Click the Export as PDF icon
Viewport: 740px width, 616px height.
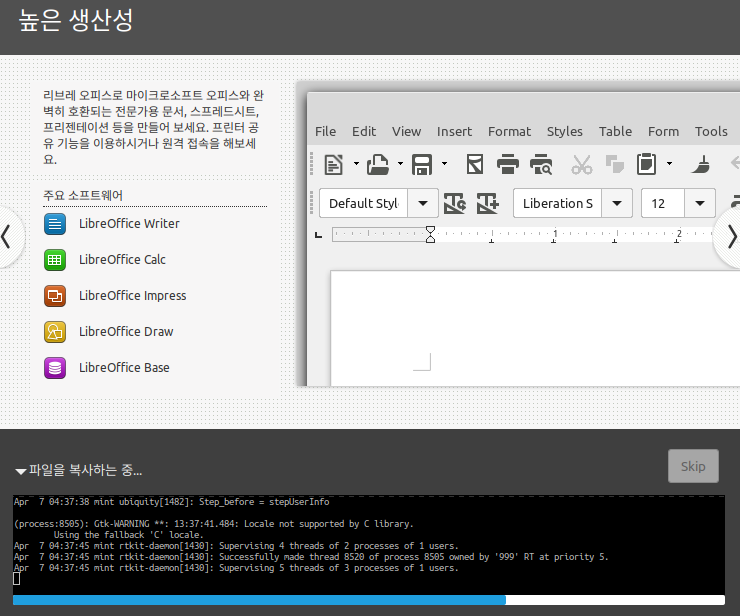(475, 165)
